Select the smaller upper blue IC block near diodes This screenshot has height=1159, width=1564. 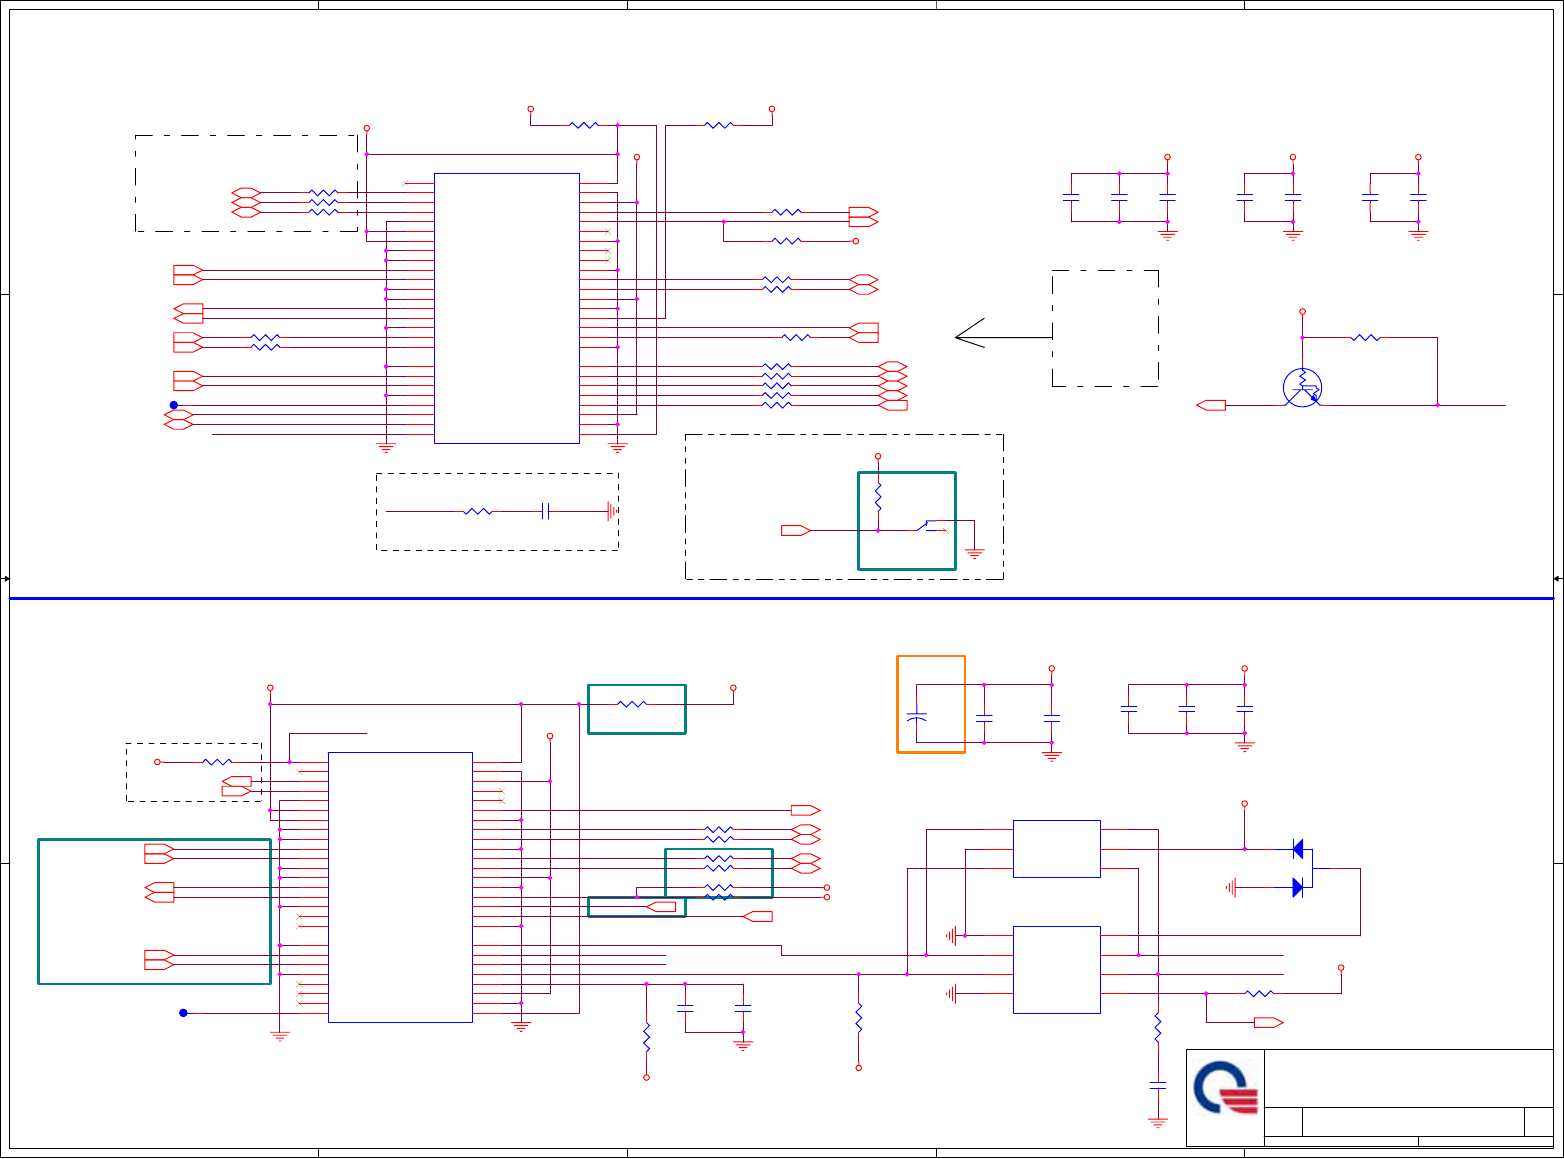[x=1057, y=849]
